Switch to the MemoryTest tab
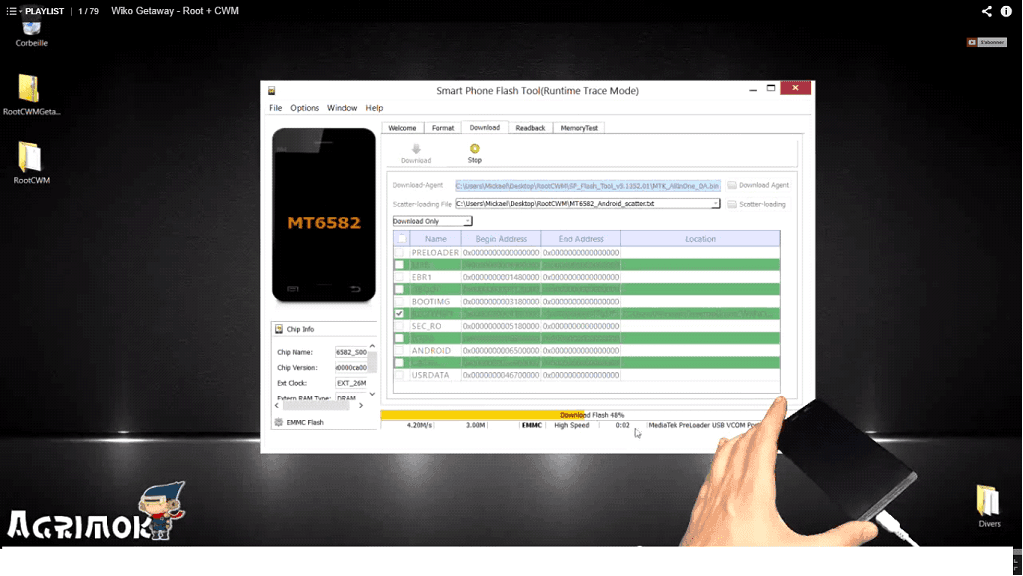1023x576 pixels. pyautogui.click(x=579, y=128)
